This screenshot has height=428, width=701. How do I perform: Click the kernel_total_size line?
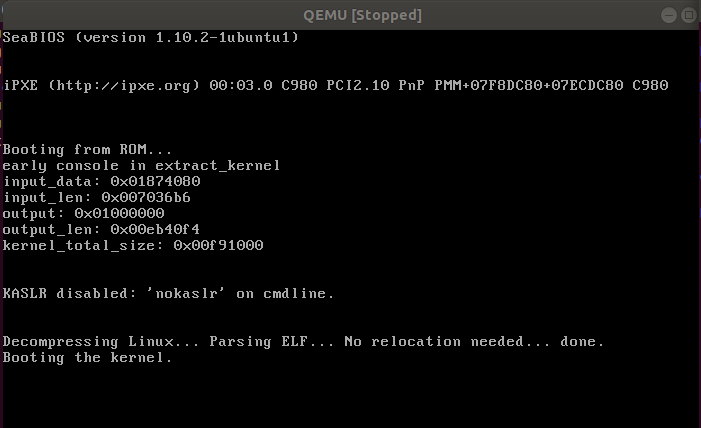point(133,245)
